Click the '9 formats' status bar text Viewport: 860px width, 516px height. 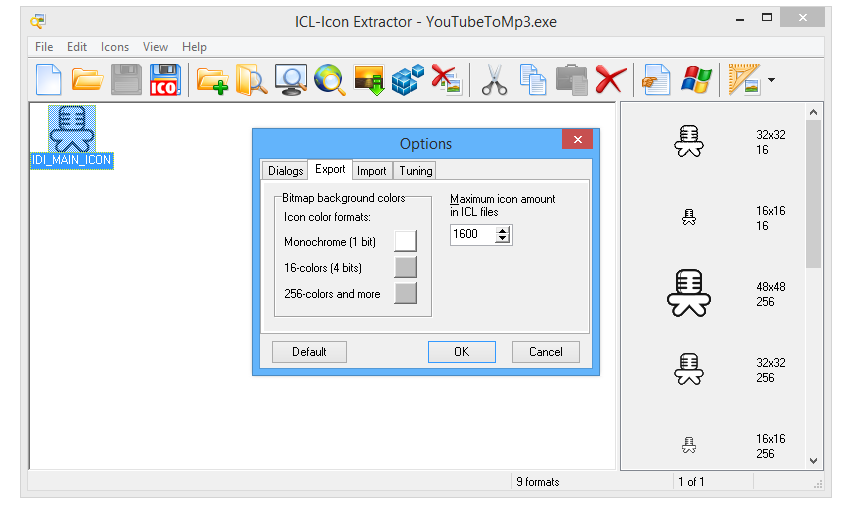538,482
